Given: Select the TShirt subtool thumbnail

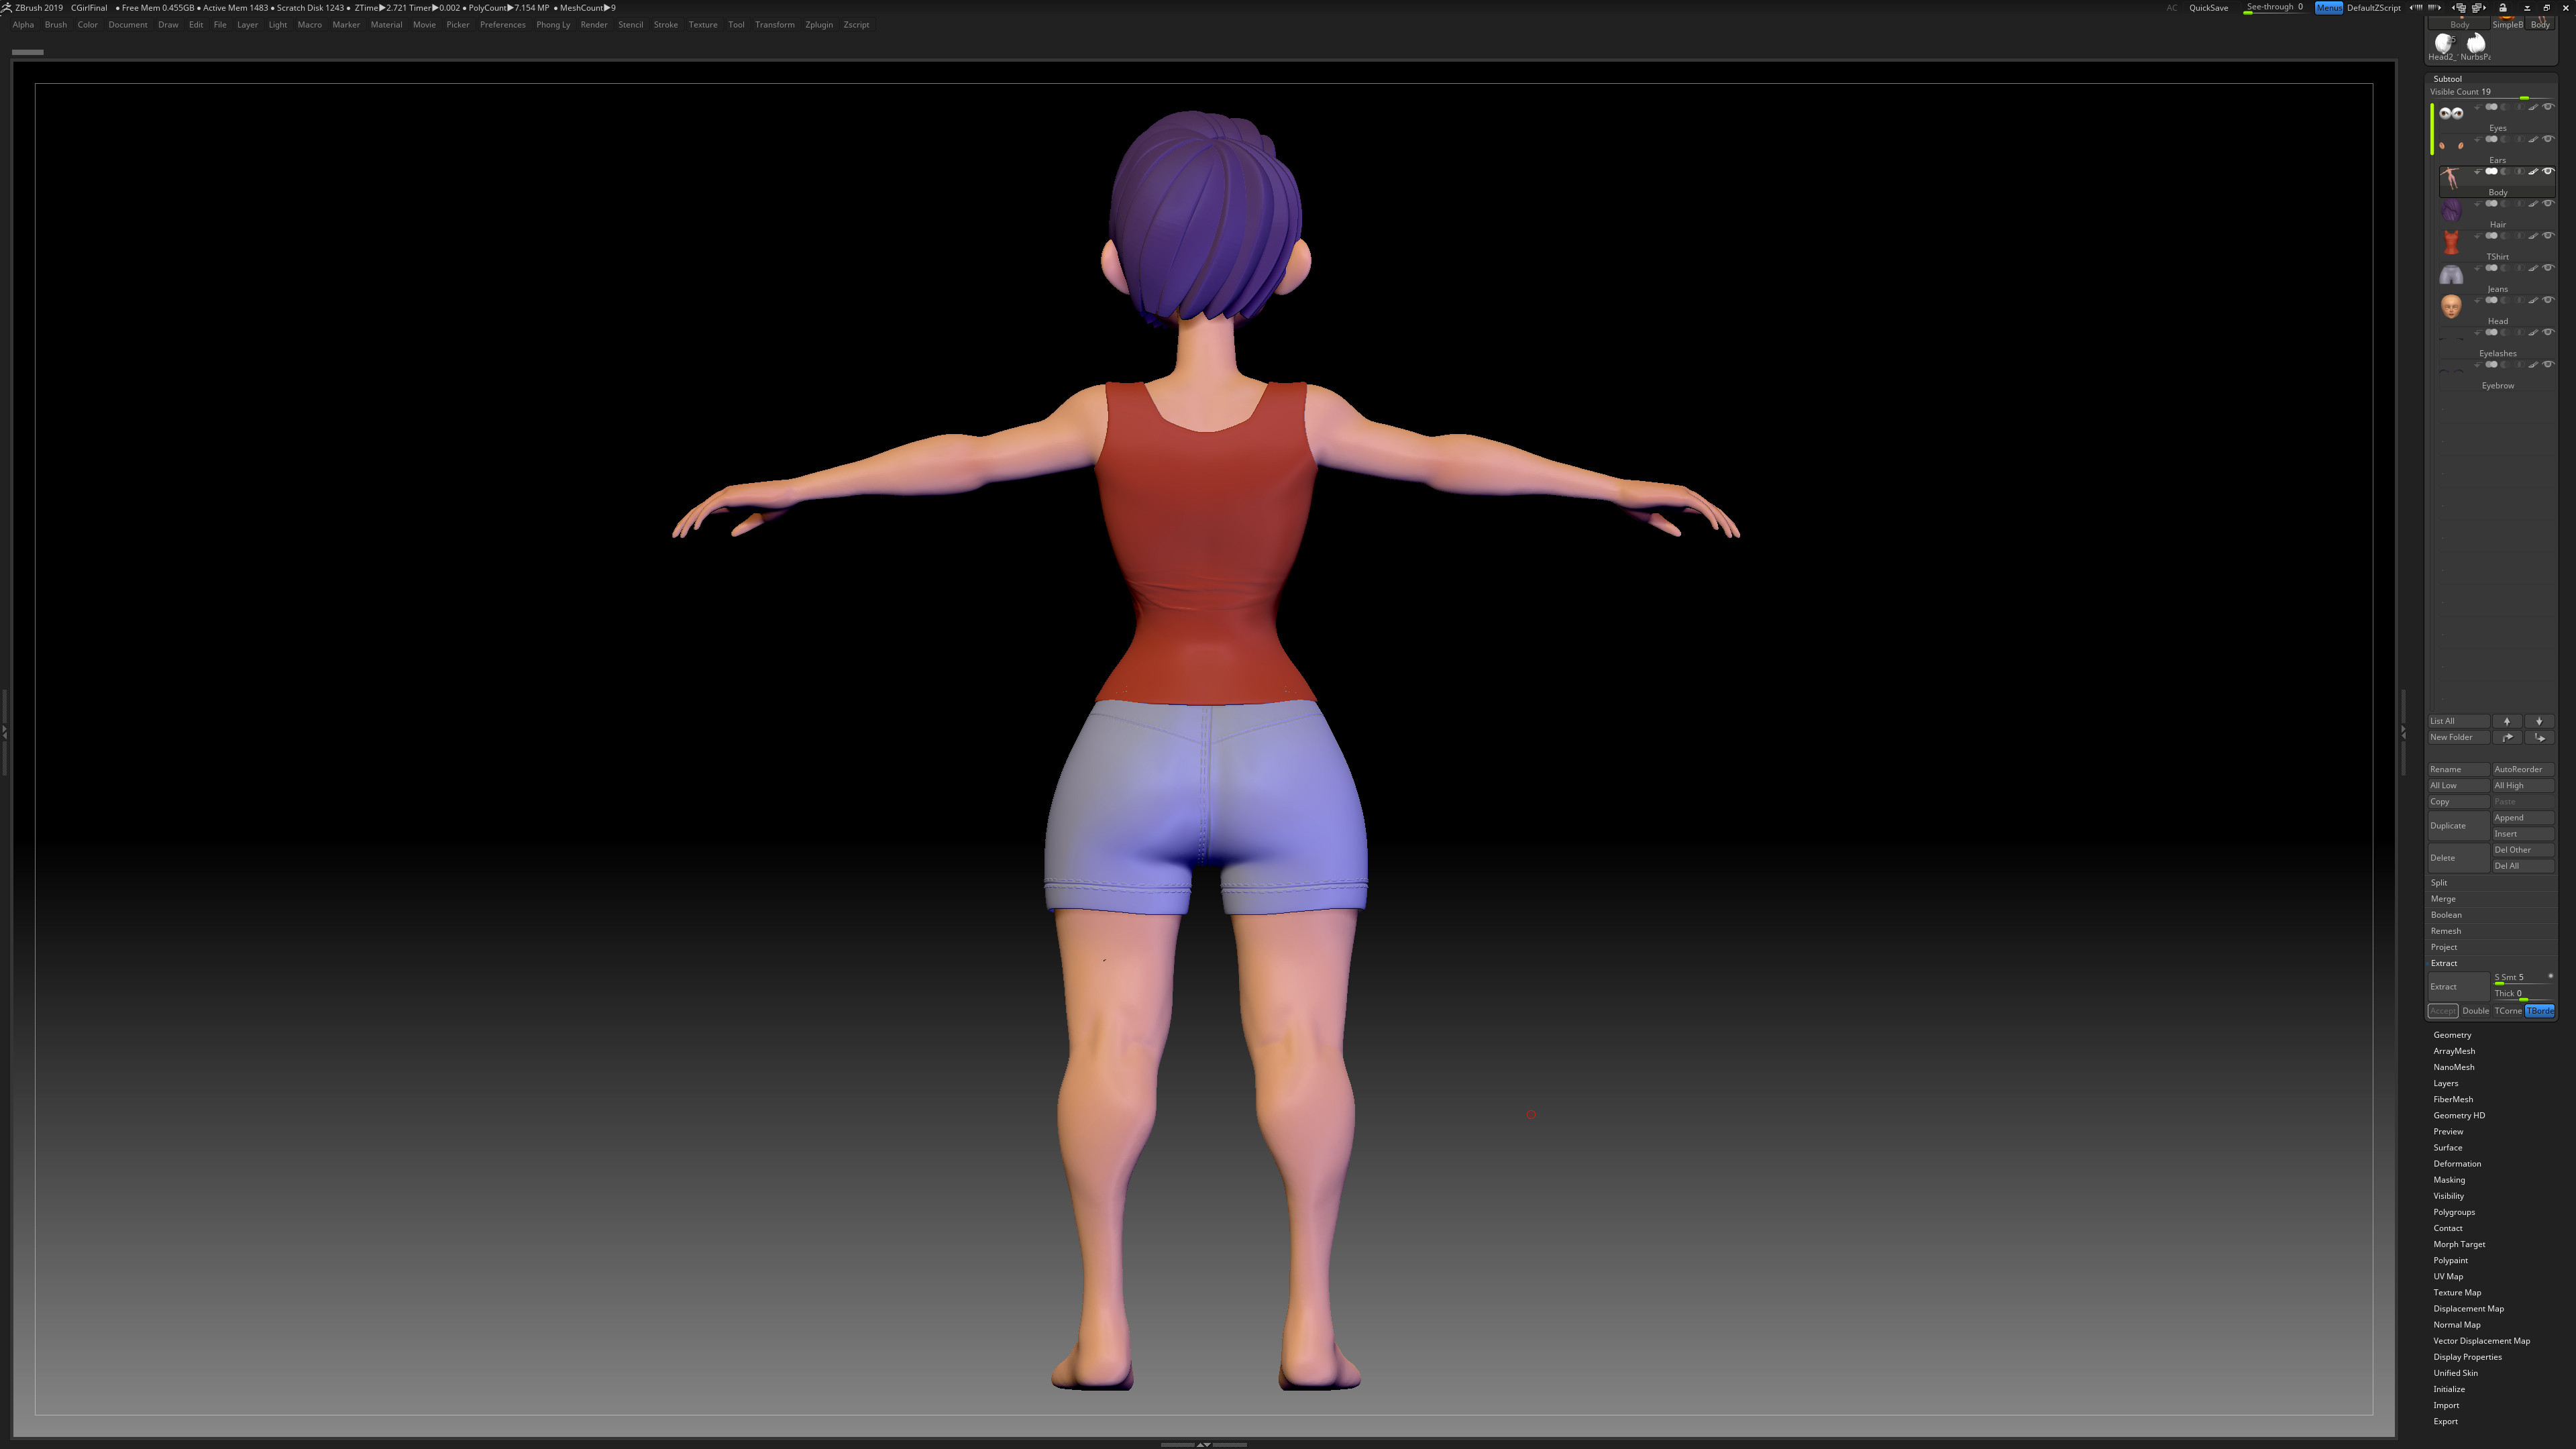Looking at the screenshot, I should (2451, 242).
